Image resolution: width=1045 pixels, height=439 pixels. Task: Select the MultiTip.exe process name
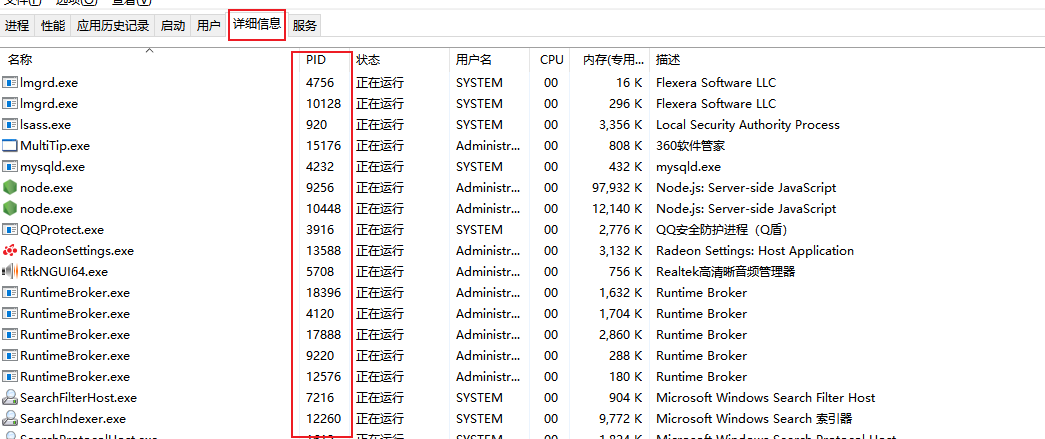(55, 146)
